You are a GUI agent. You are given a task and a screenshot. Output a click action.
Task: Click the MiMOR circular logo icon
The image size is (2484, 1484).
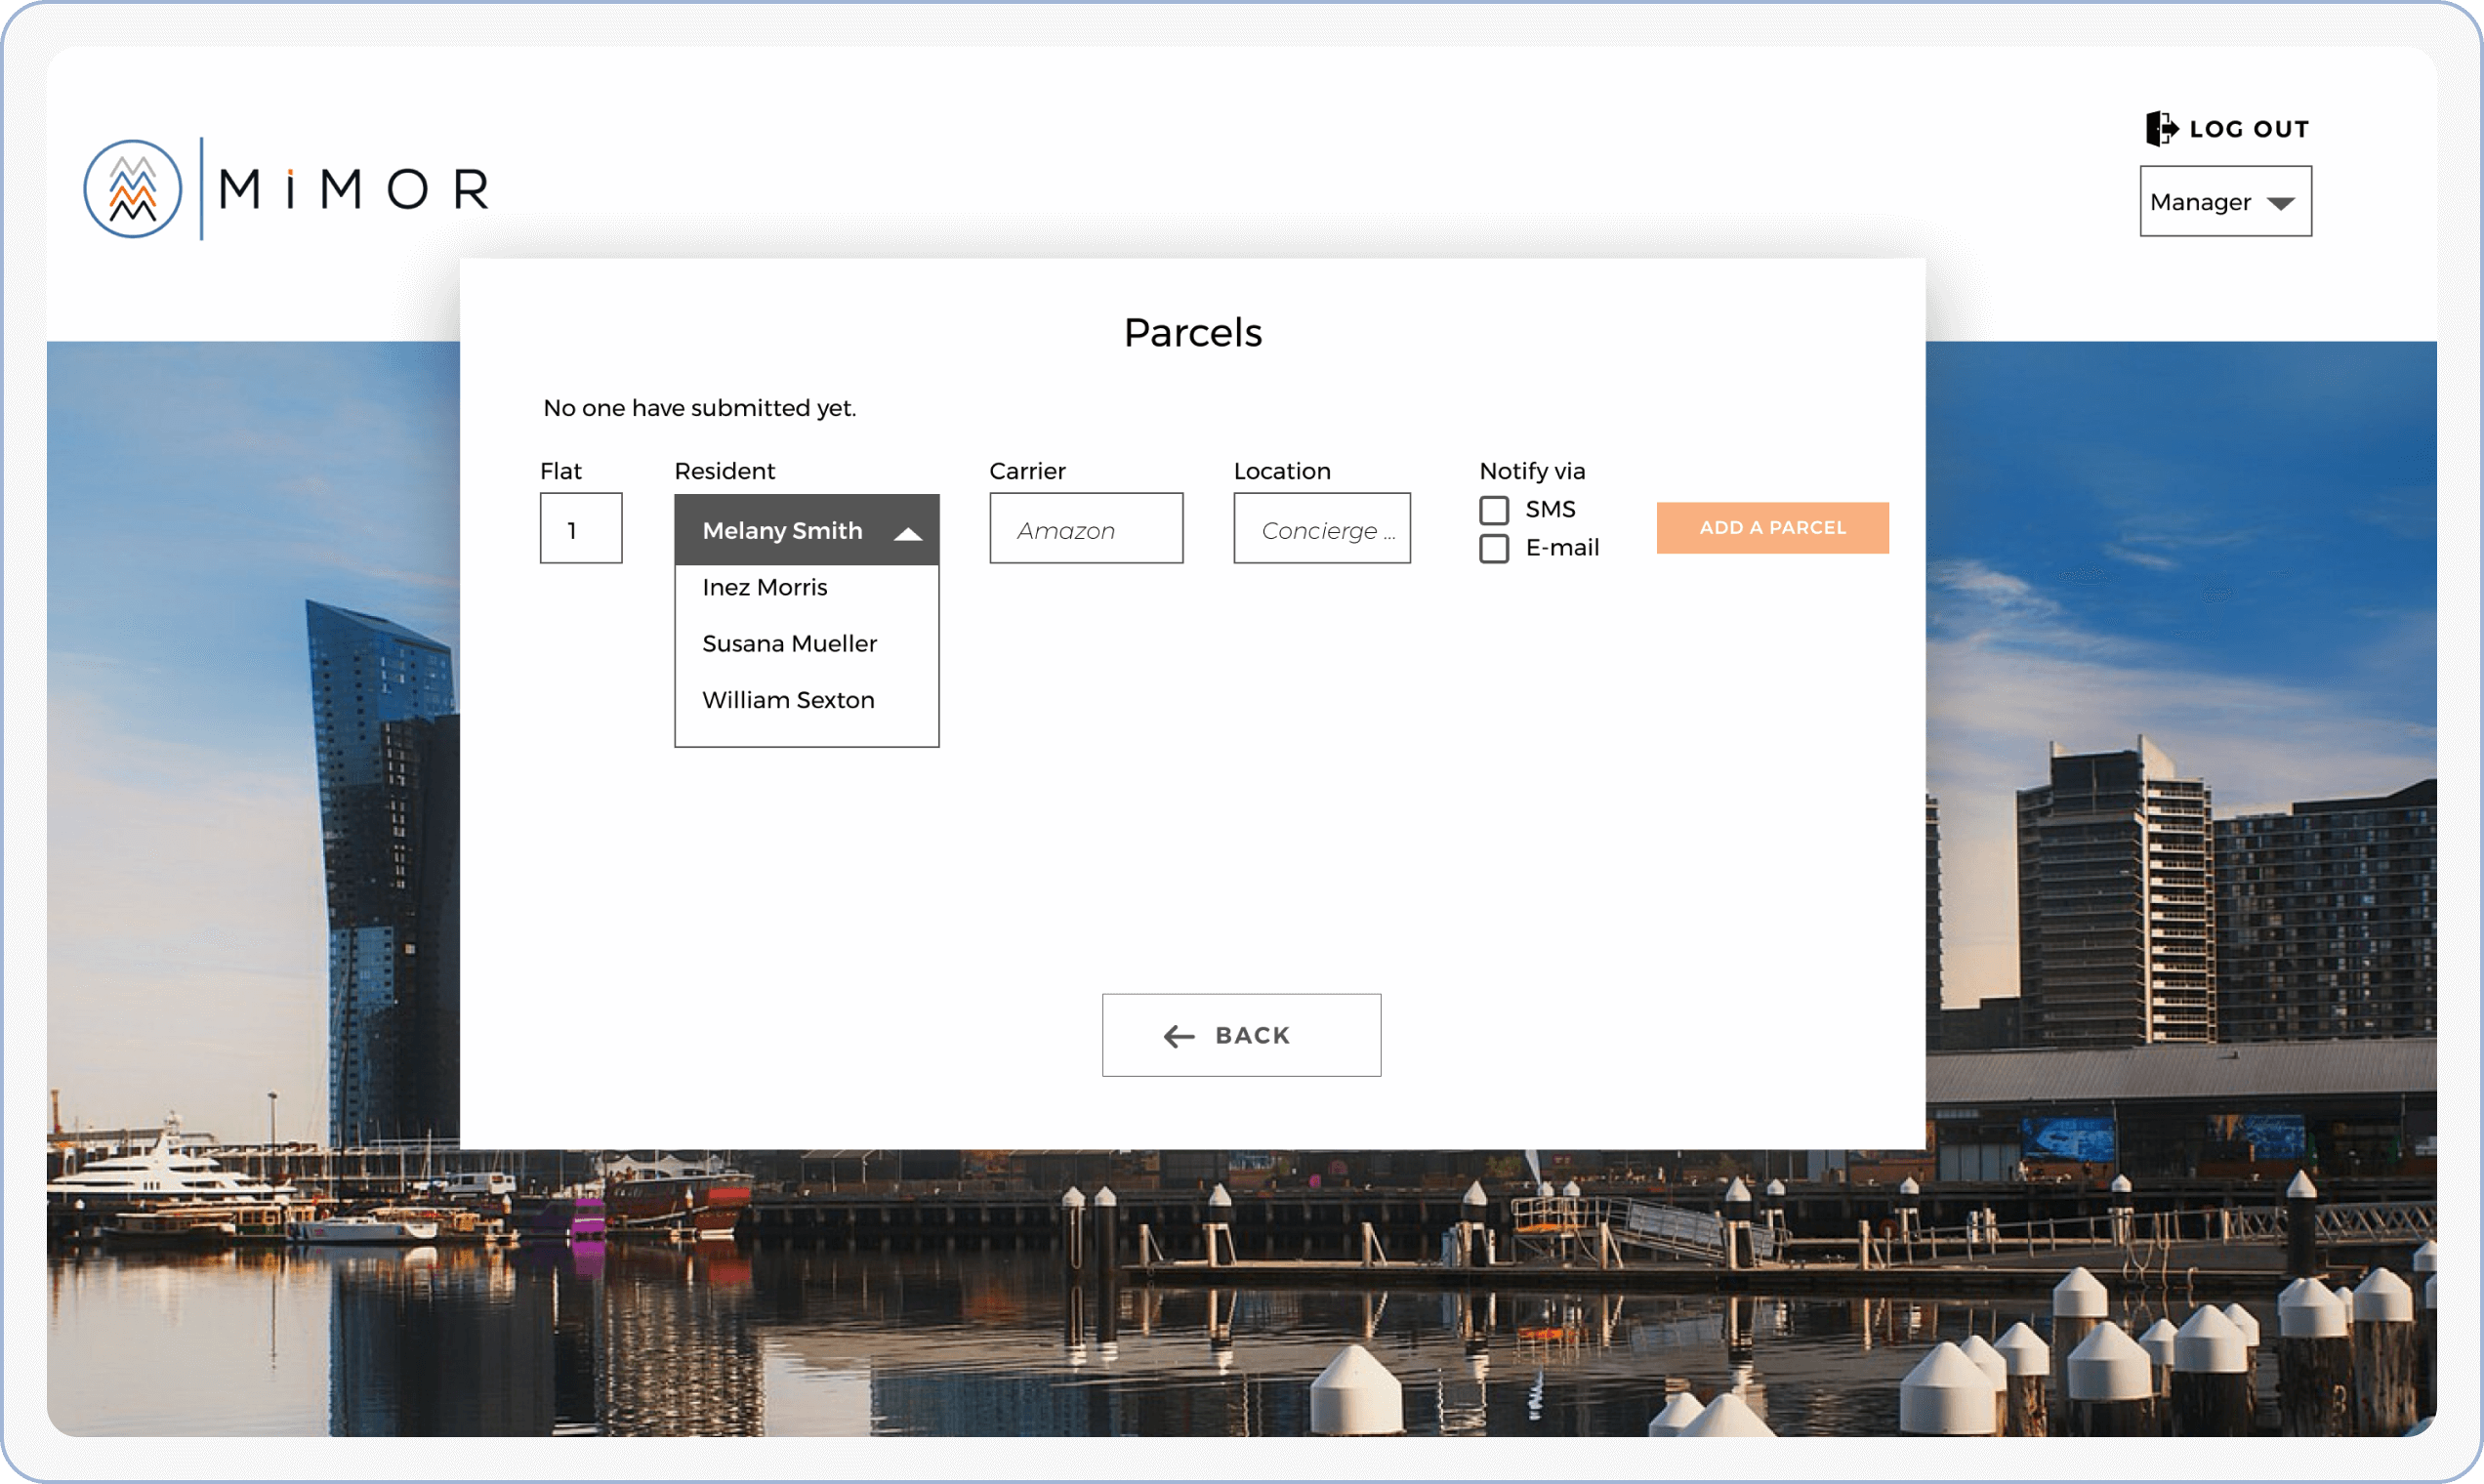133,189
